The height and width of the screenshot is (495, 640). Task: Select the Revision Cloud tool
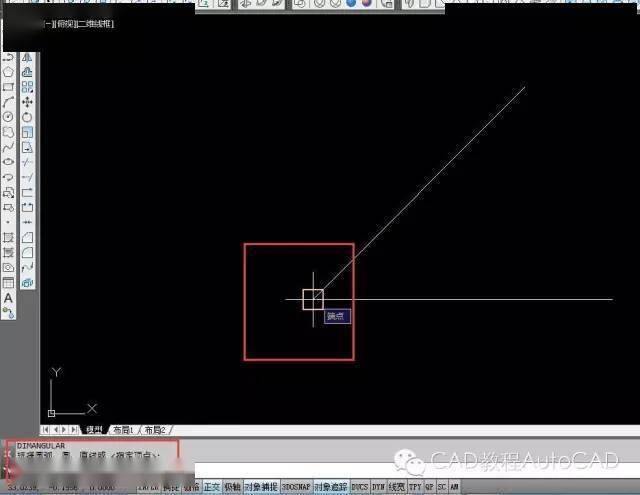click(x=8, y=132)
